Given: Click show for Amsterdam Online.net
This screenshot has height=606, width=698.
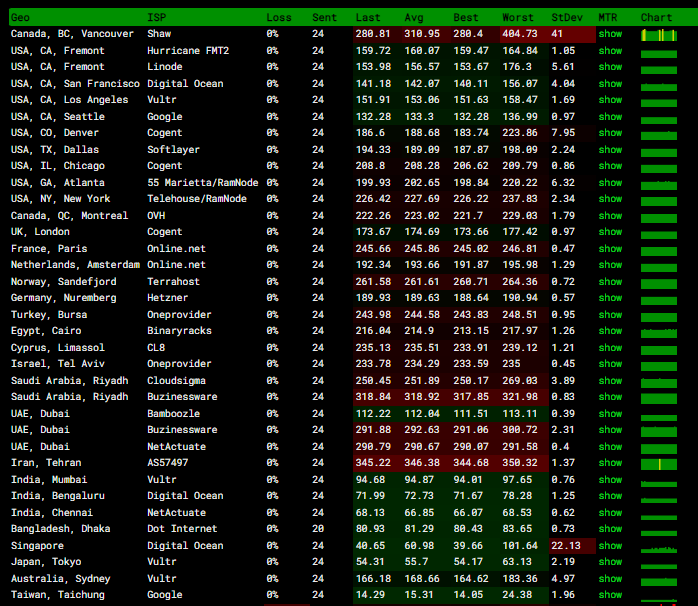Looking at the screenshot, I should click(610, 264).
